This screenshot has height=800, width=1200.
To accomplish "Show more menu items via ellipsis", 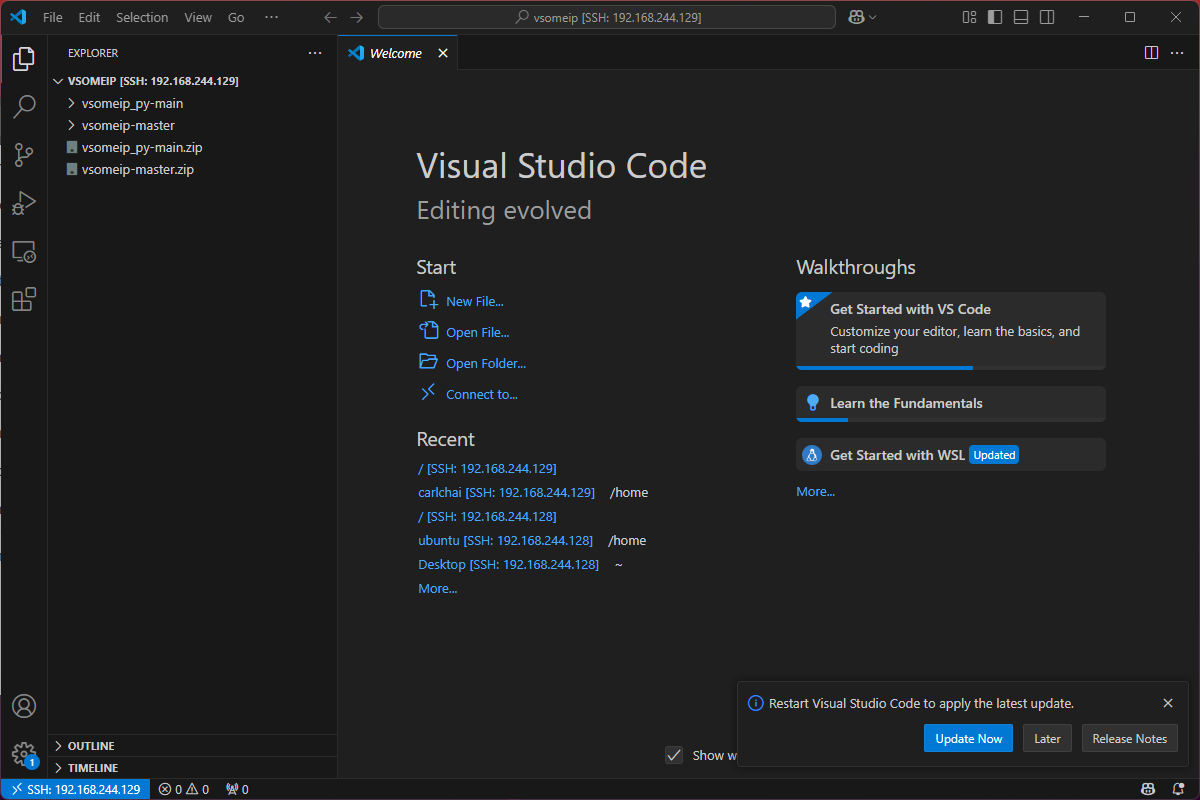I will coord(272,17).
